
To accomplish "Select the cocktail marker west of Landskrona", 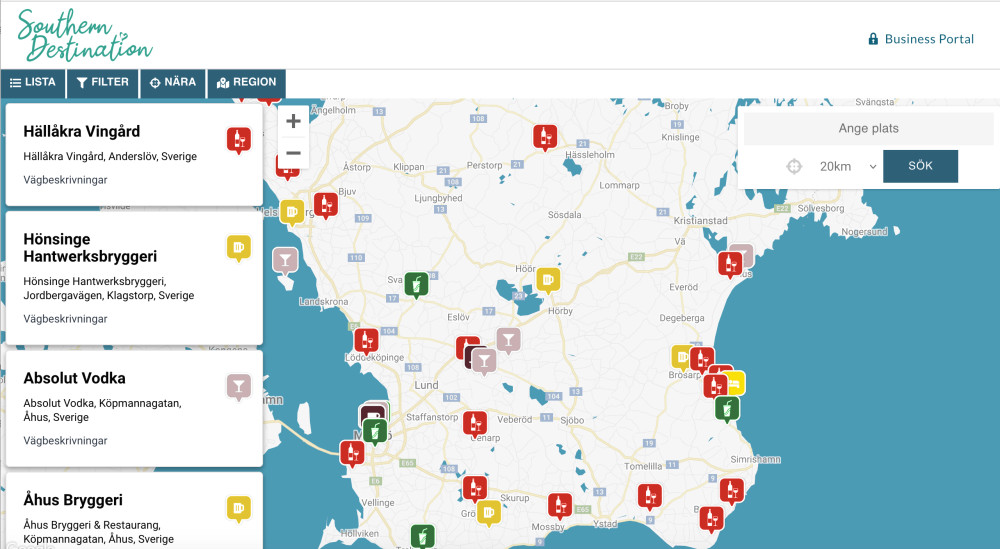I will click(285, 260).
